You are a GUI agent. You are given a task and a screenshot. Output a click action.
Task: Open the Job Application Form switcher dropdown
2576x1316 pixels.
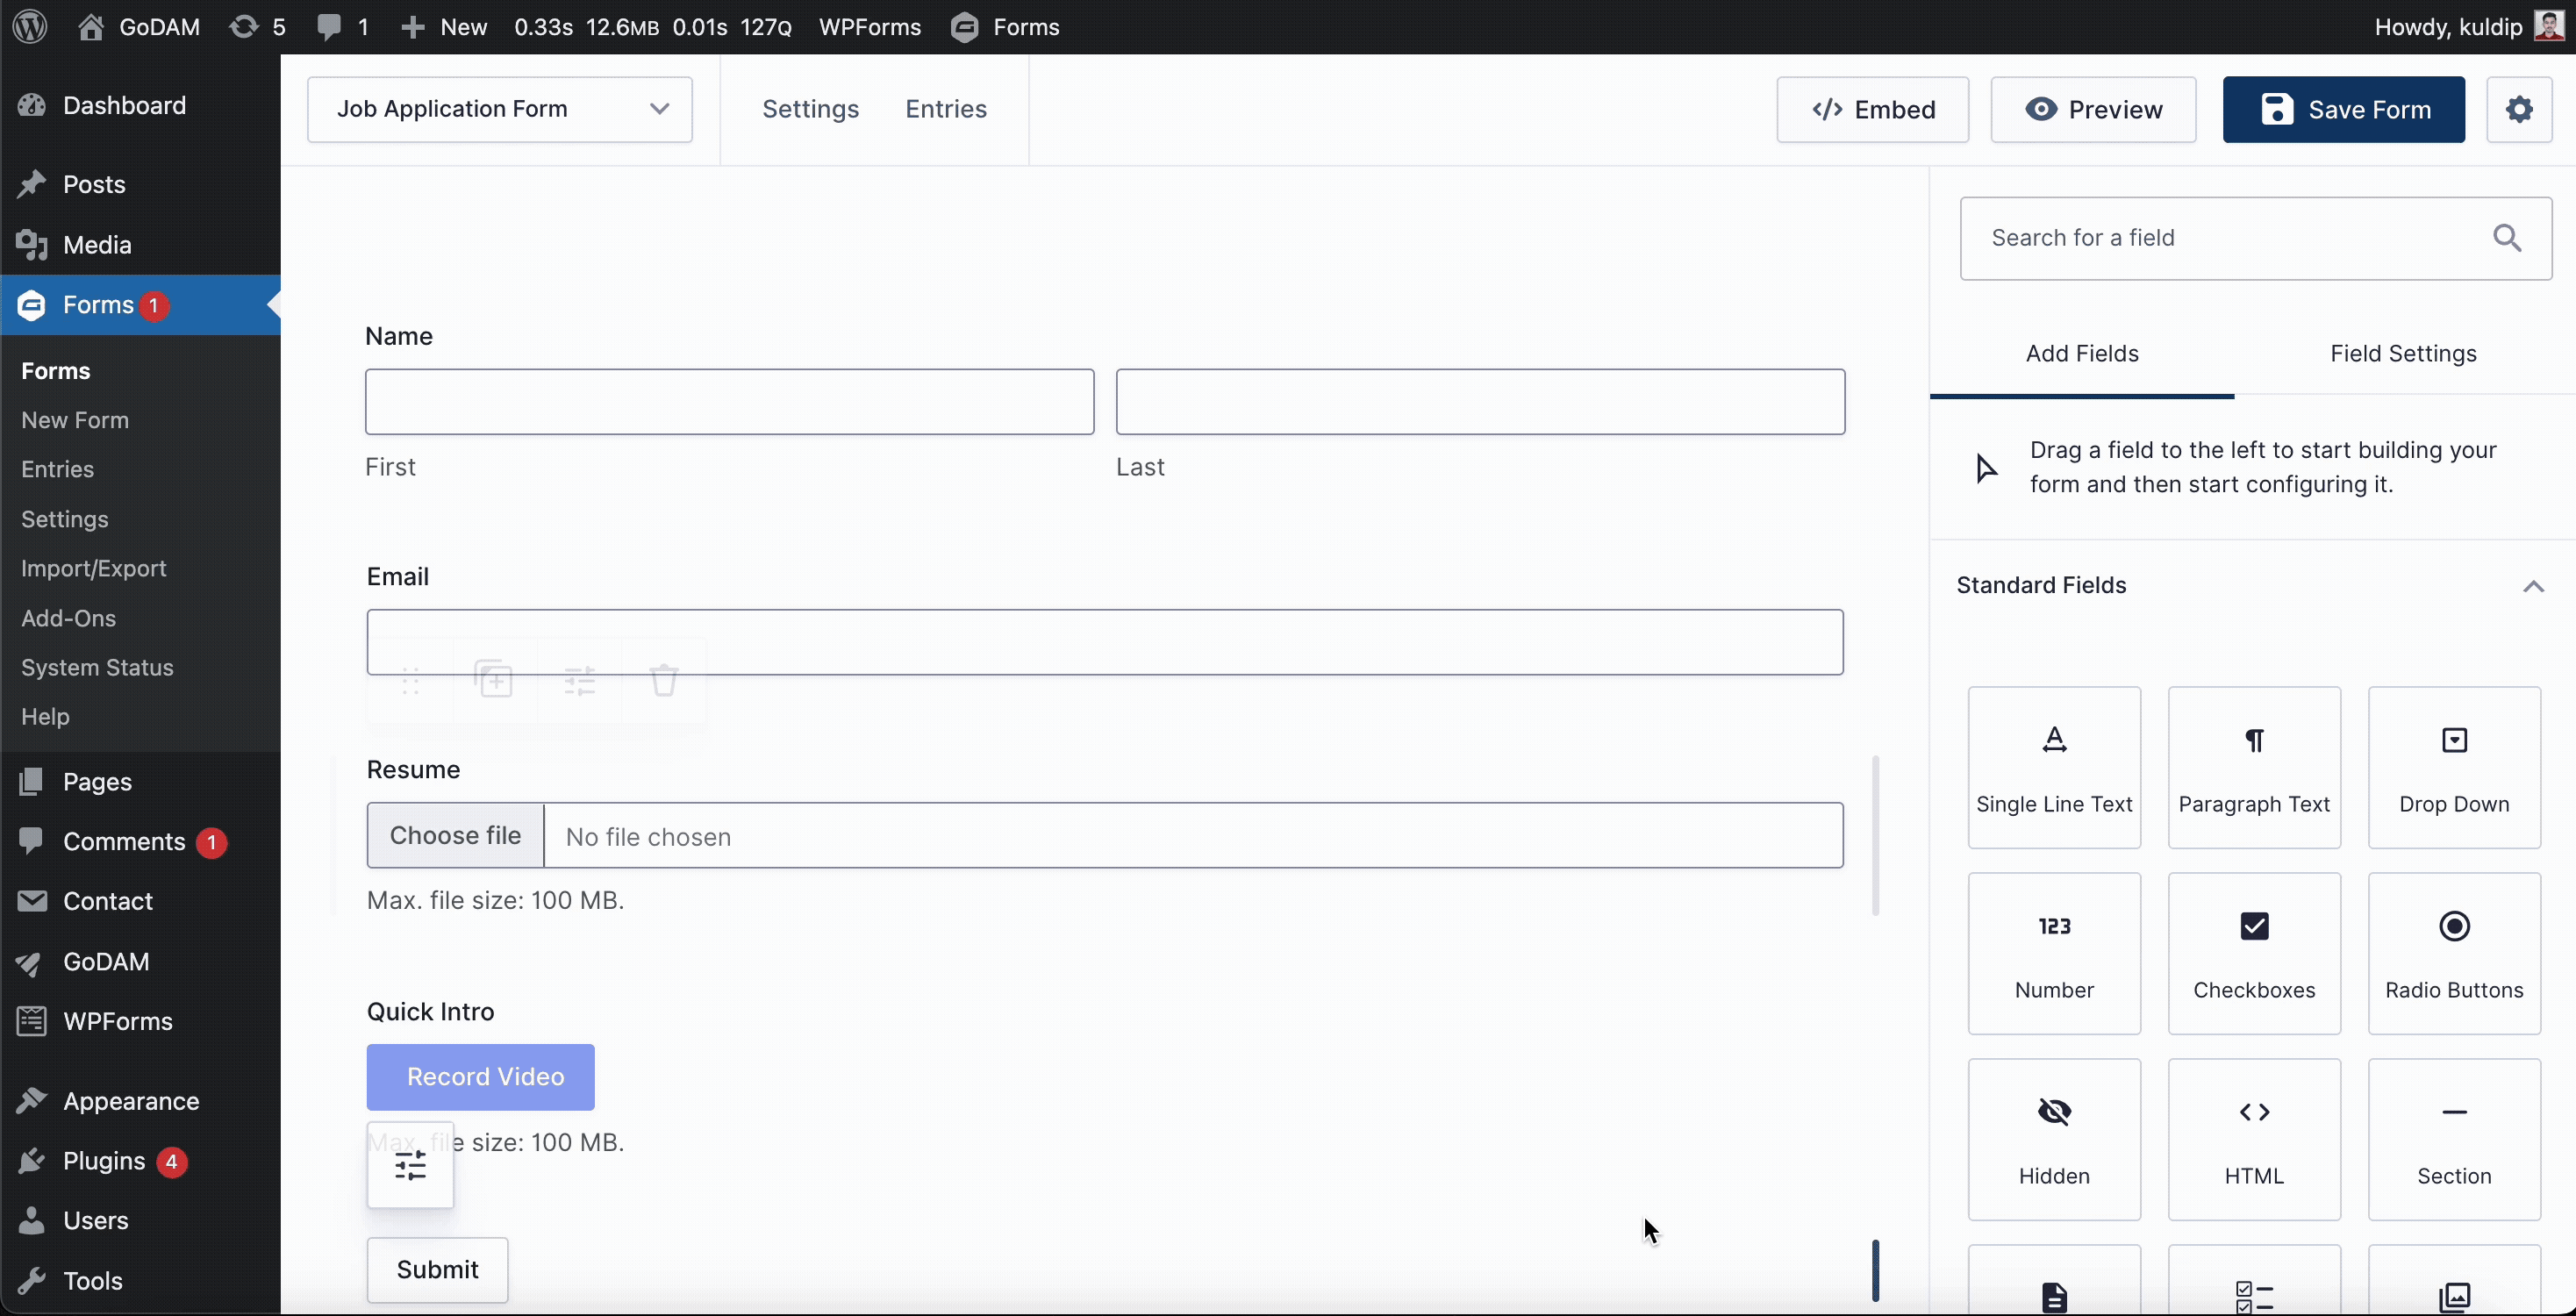point(500,109)
